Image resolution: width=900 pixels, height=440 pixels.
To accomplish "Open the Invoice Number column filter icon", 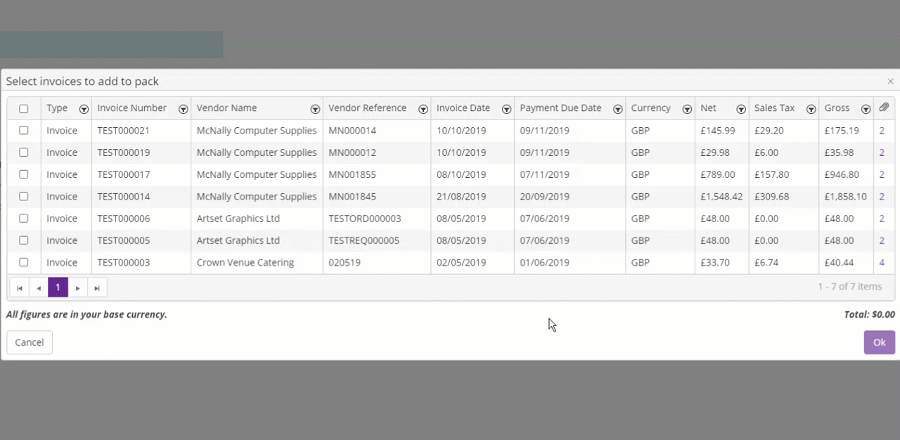I will 183,109.
